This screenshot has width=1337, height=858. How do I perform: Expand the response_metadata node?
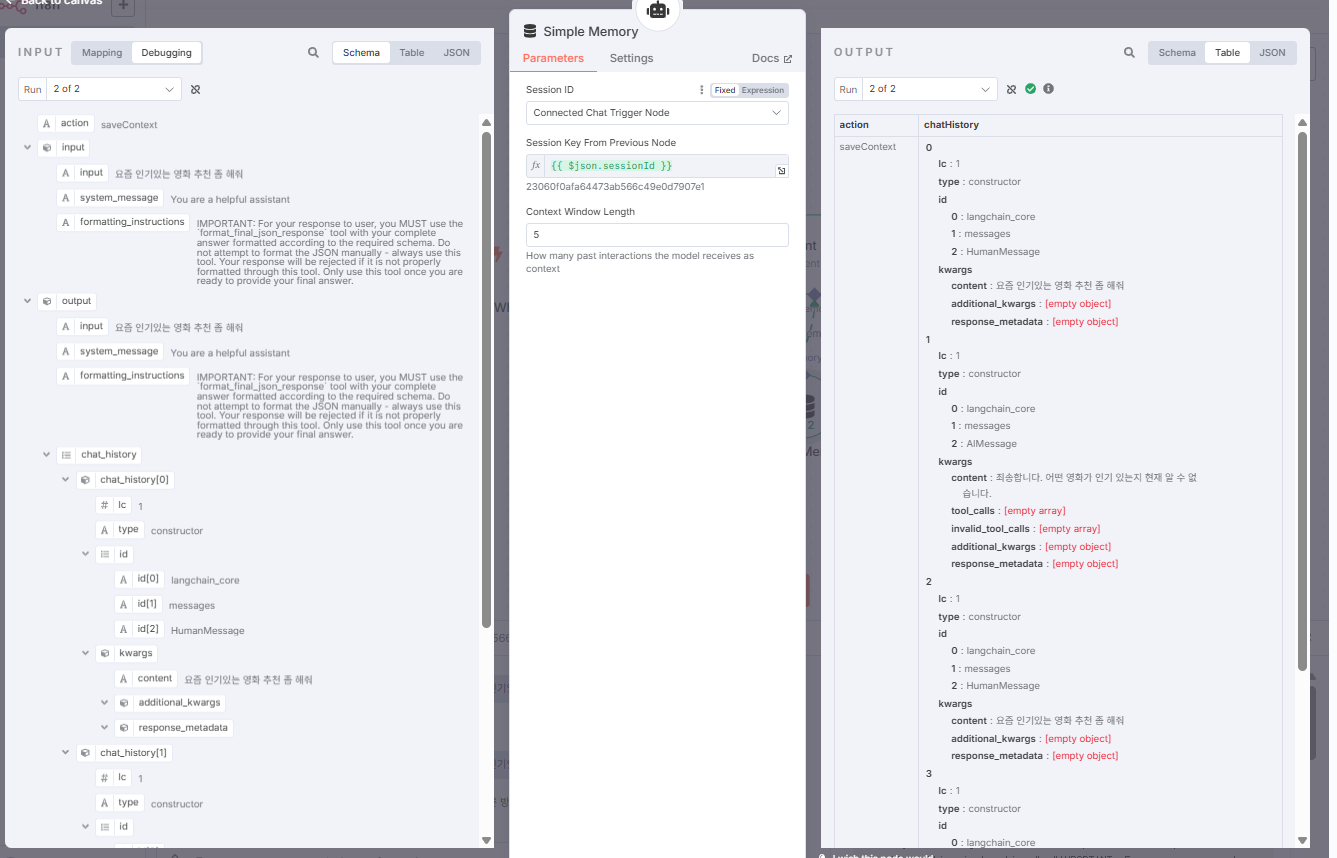click(104, 728)
